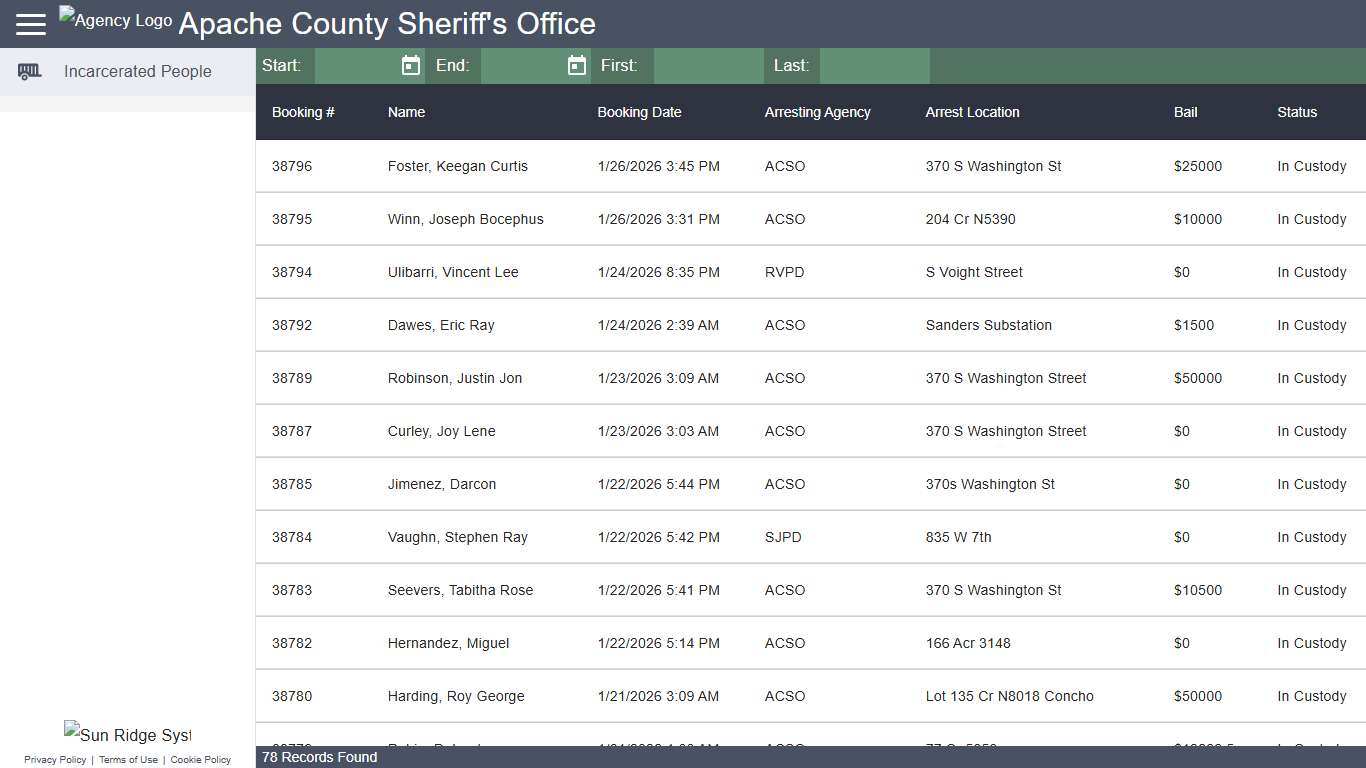Select the Incarcerated People jail icon

[x=29, y=71]
